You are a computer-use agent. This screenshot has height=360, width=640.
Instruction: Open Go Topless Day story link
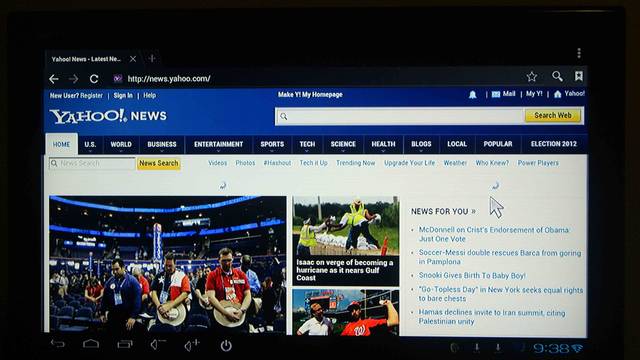501,294
